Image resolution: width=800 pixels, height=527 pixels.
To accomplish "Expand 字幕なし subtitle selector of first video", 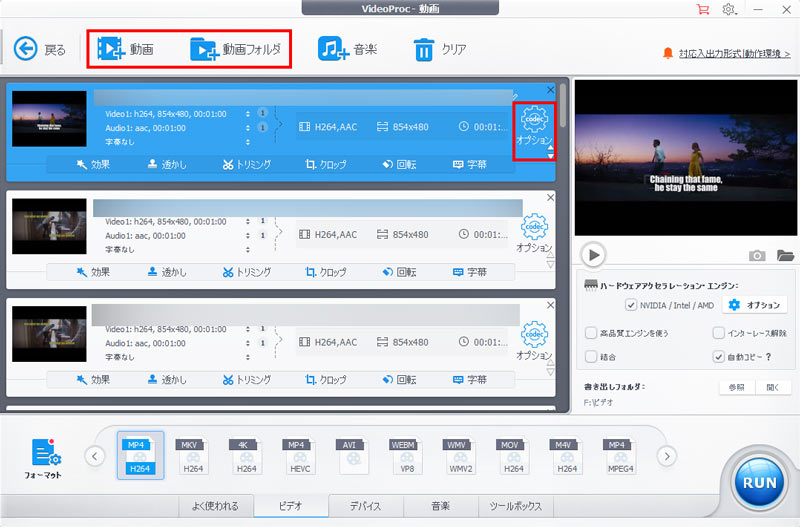I will (x=247, y=142).
